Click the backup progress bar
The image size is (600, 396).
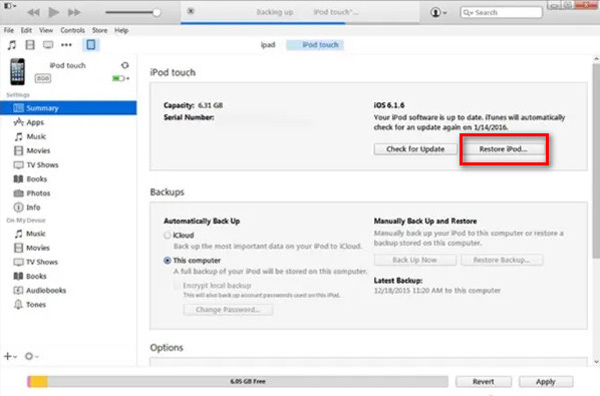[x=300, y=23]
